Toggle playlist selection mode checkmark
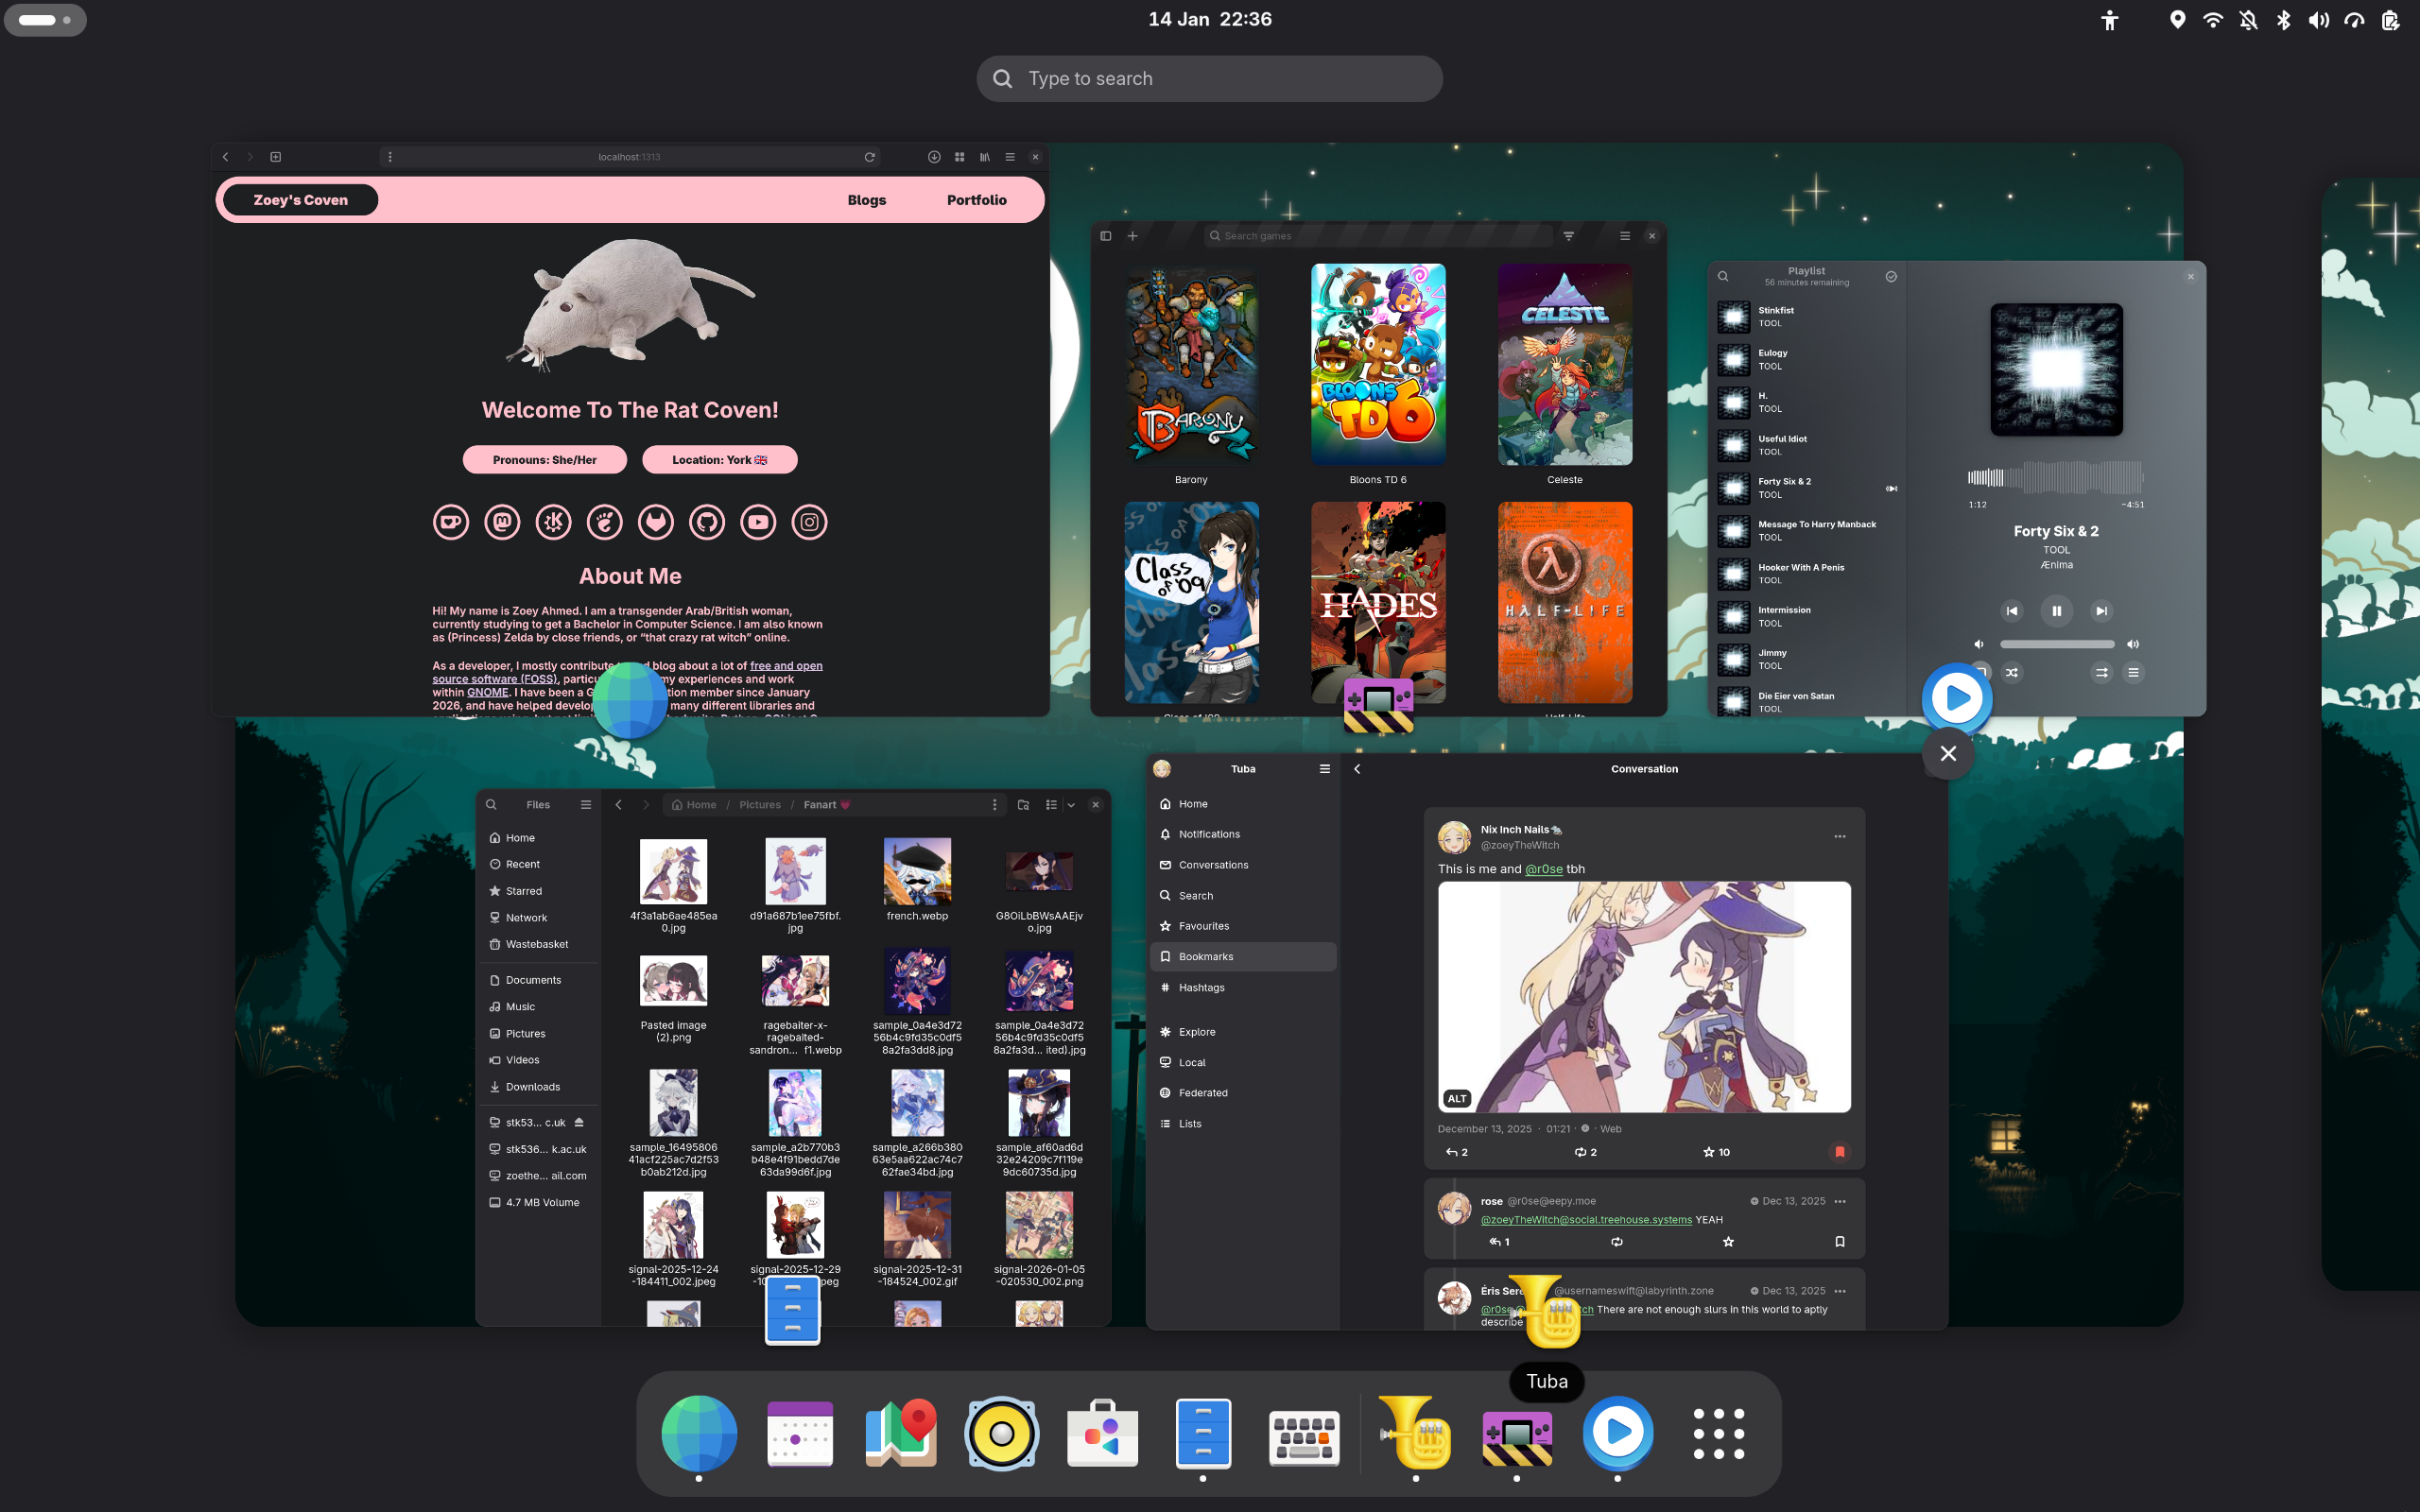The height and width of the screenshot is (1512, 2420). [1890, 277]
